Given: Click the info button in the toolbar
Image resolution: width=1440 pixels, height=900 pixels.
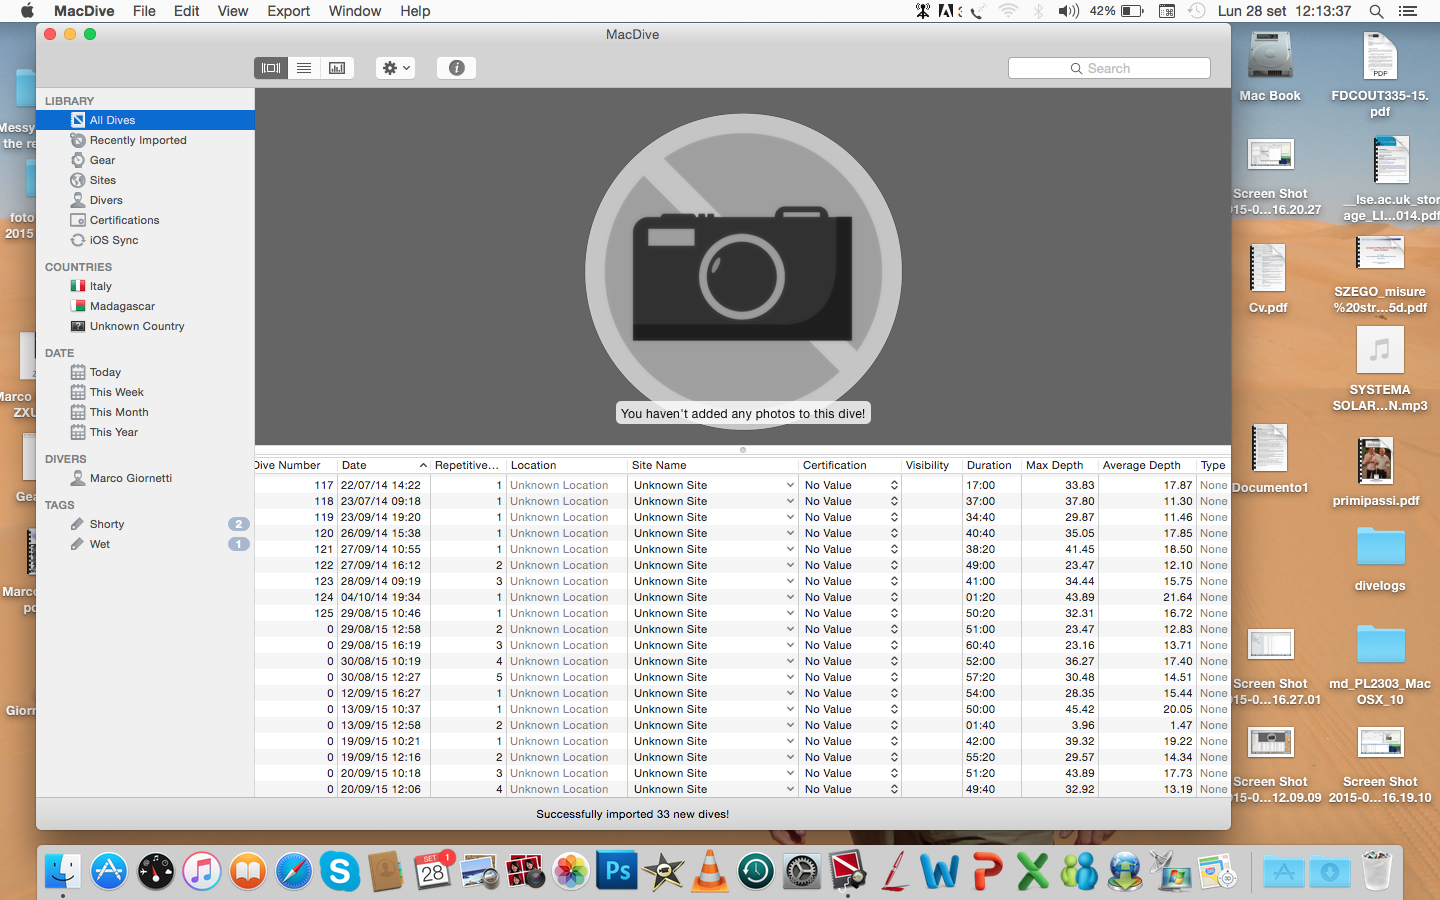Looking at the screenshot, I should point(456,68).
